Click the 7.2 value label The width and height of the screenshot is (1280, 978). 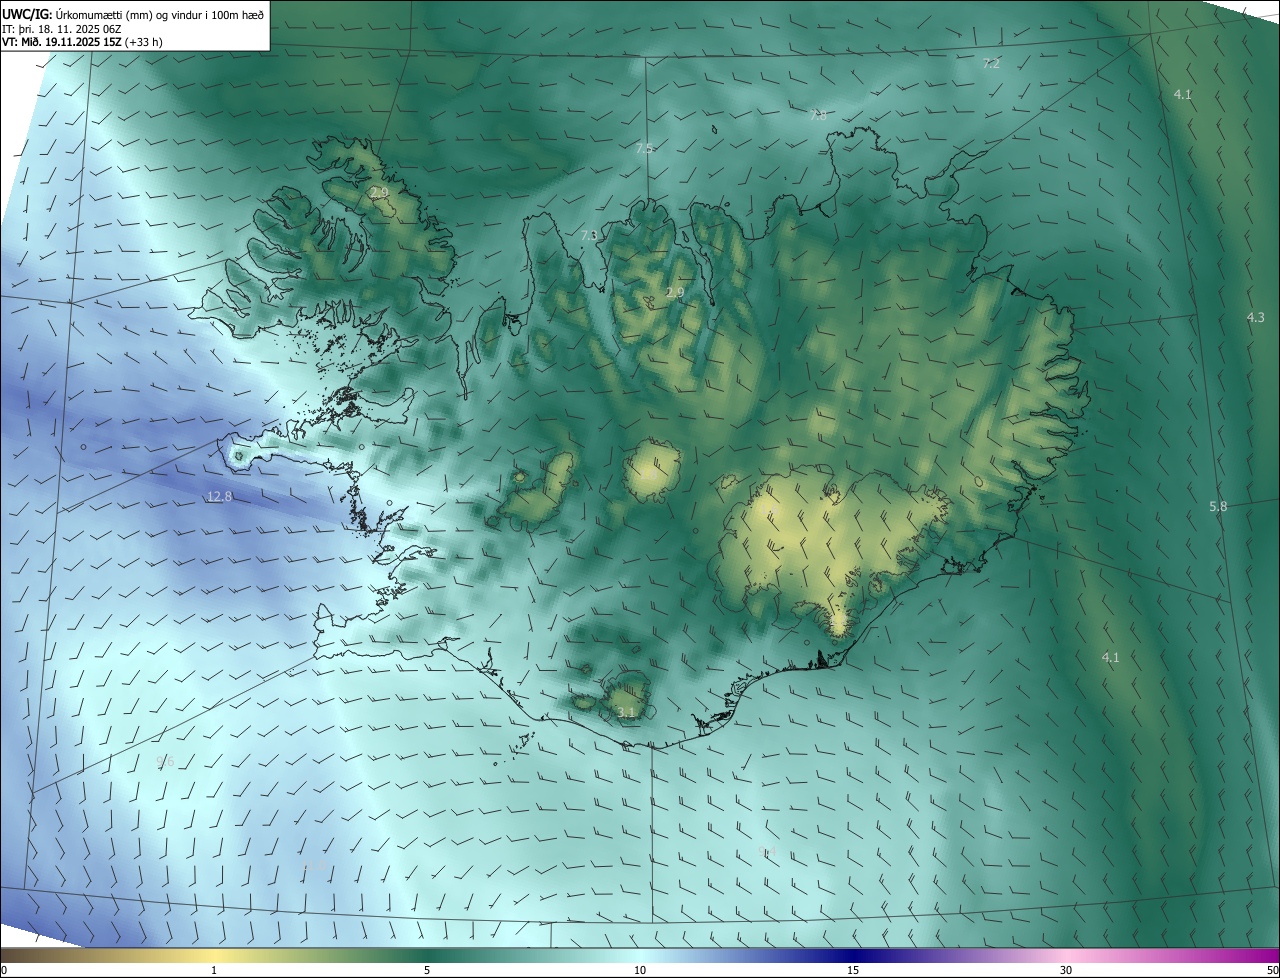(x=991, y=63)
